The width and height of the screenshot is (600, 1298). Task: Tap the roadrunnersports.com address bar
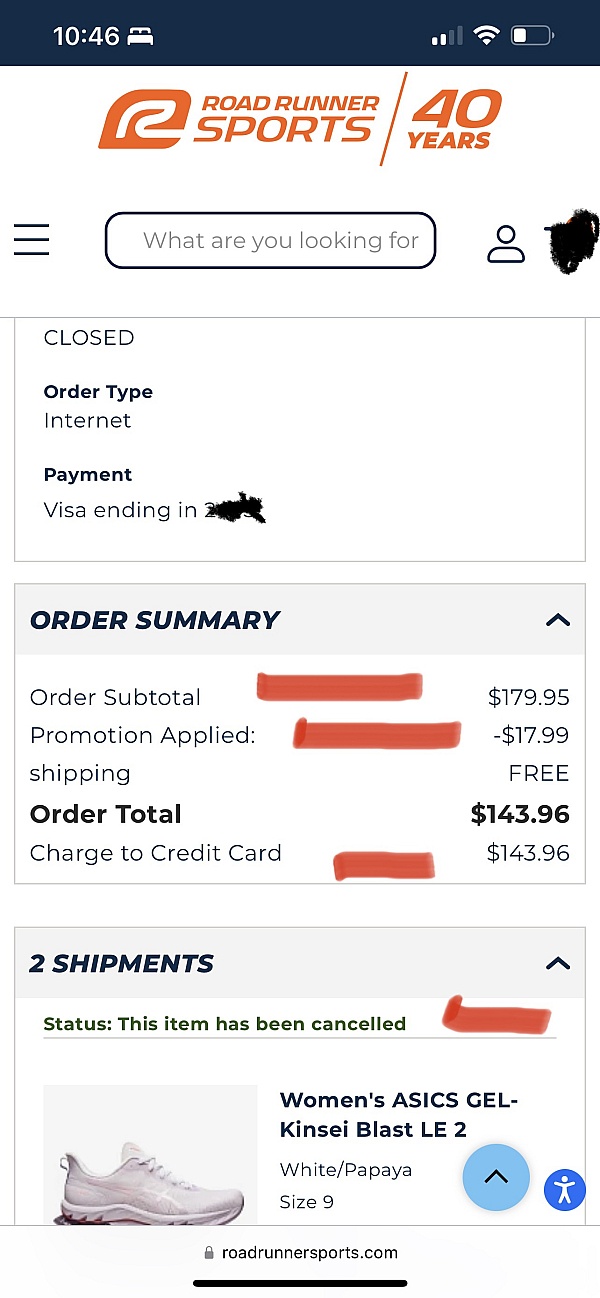coord(300,1252)
